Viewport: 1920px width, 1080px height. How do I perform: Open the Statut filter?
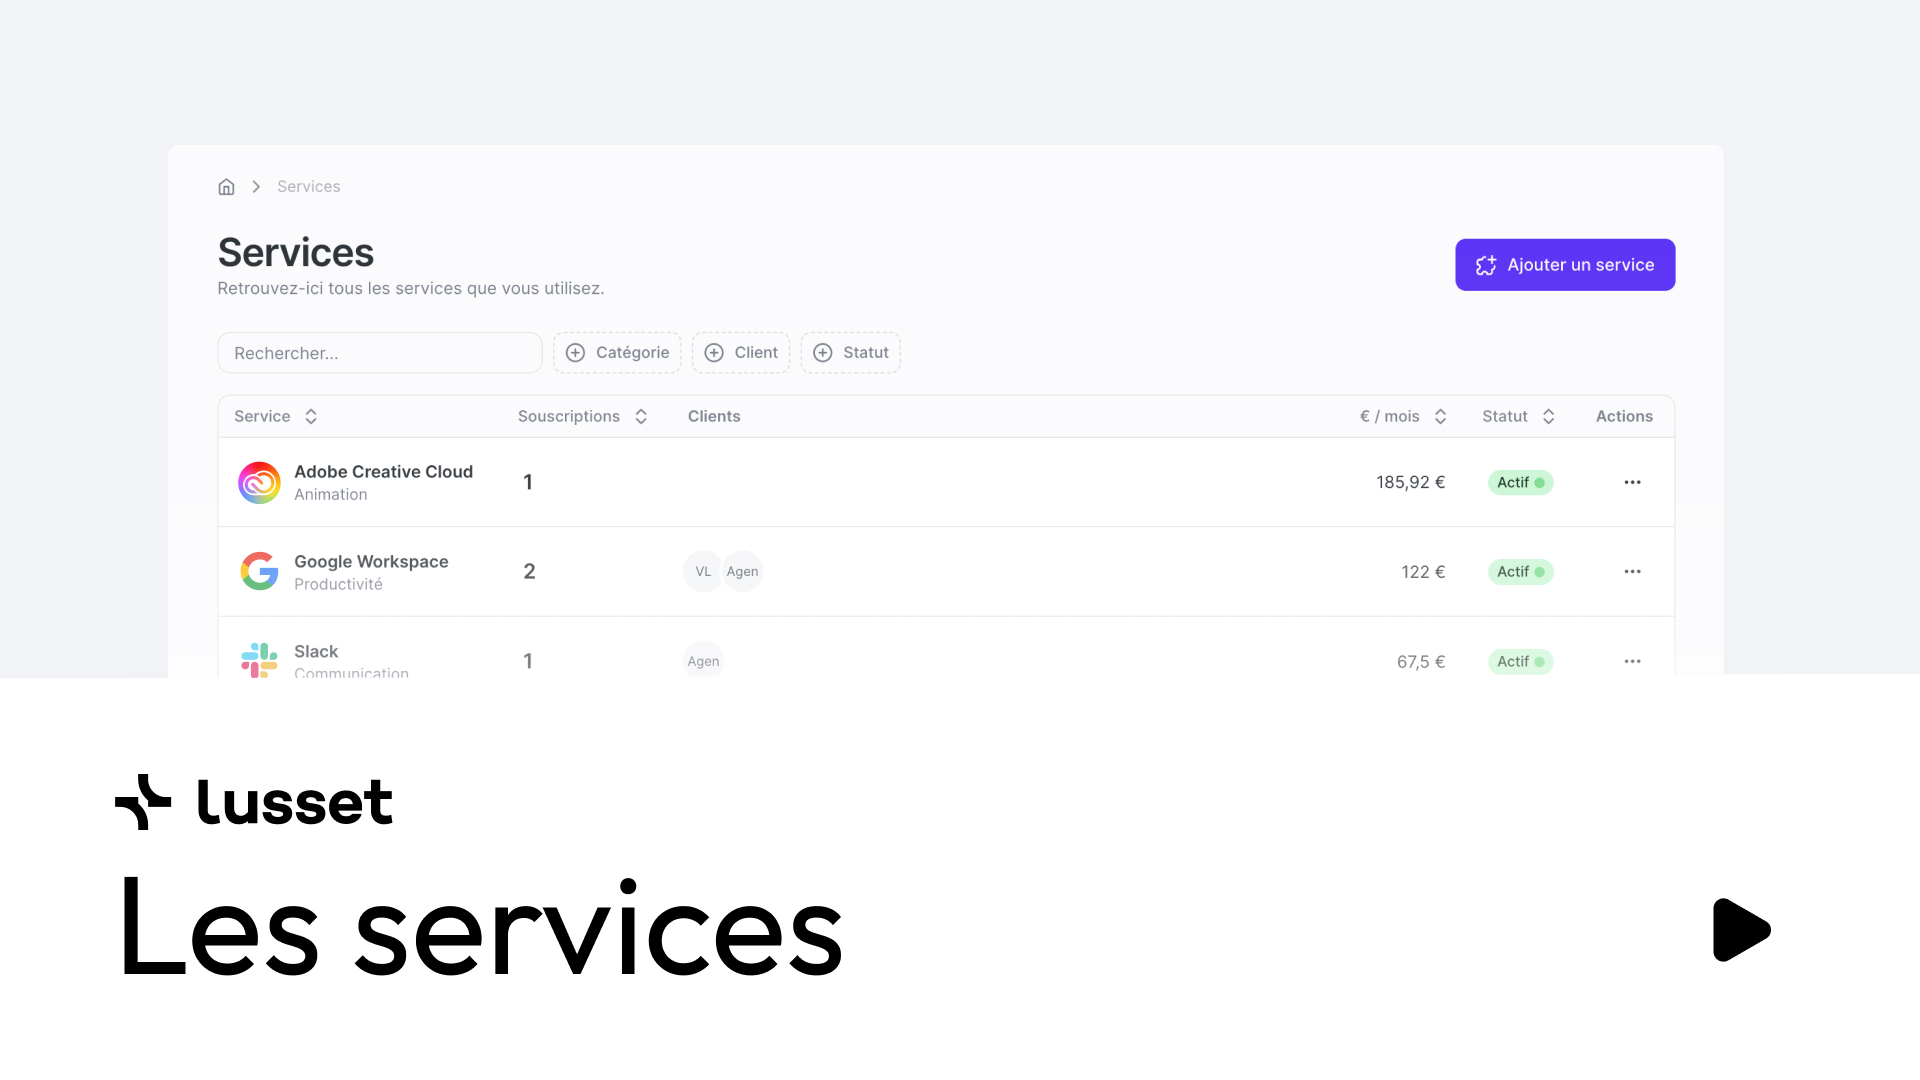coord(850,352)
